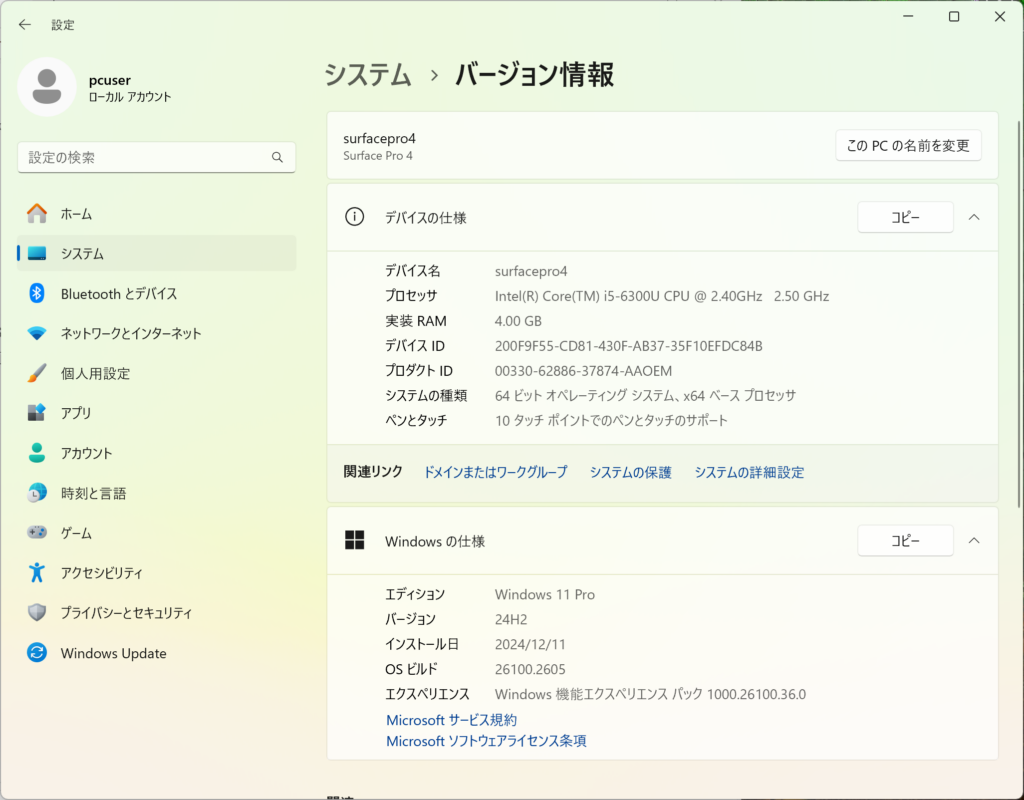Screen dimensions: 1024x800
Task: Click the システムの種類 value text
Action: tap(645, 395)
